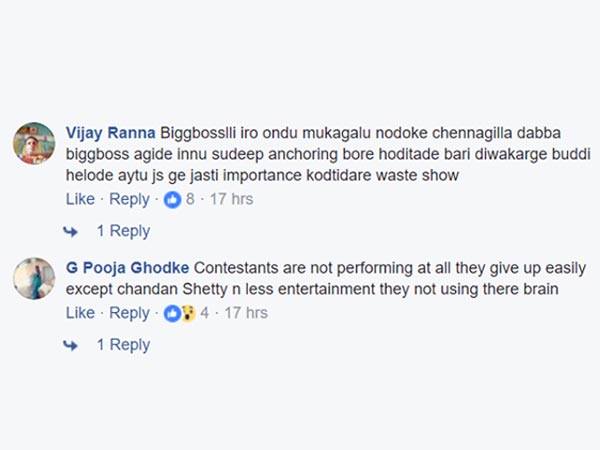Open Vijay Ranna's profile picture
This screenshot has height=450, width=600.
(x=34, y=144)
